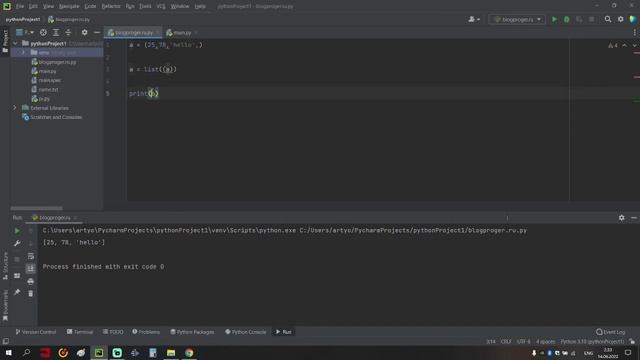
Task: Select the blogproger.ru.py editor tab
Action: 133,33
